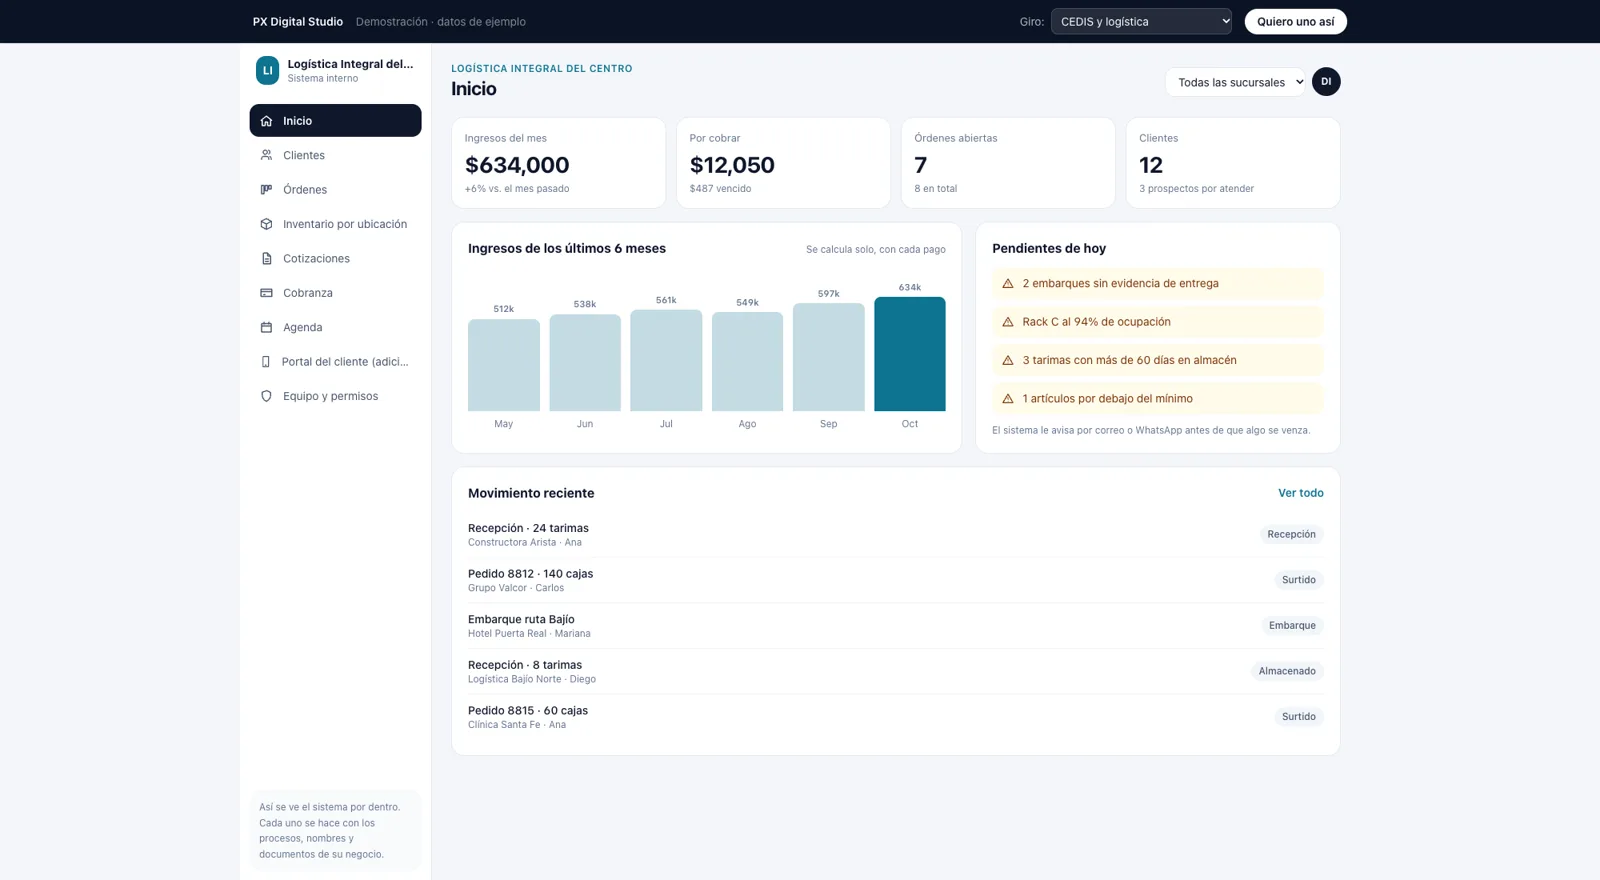Click the Sep bar labeled 597k
1600x880 pixels.
coord(828,357)
